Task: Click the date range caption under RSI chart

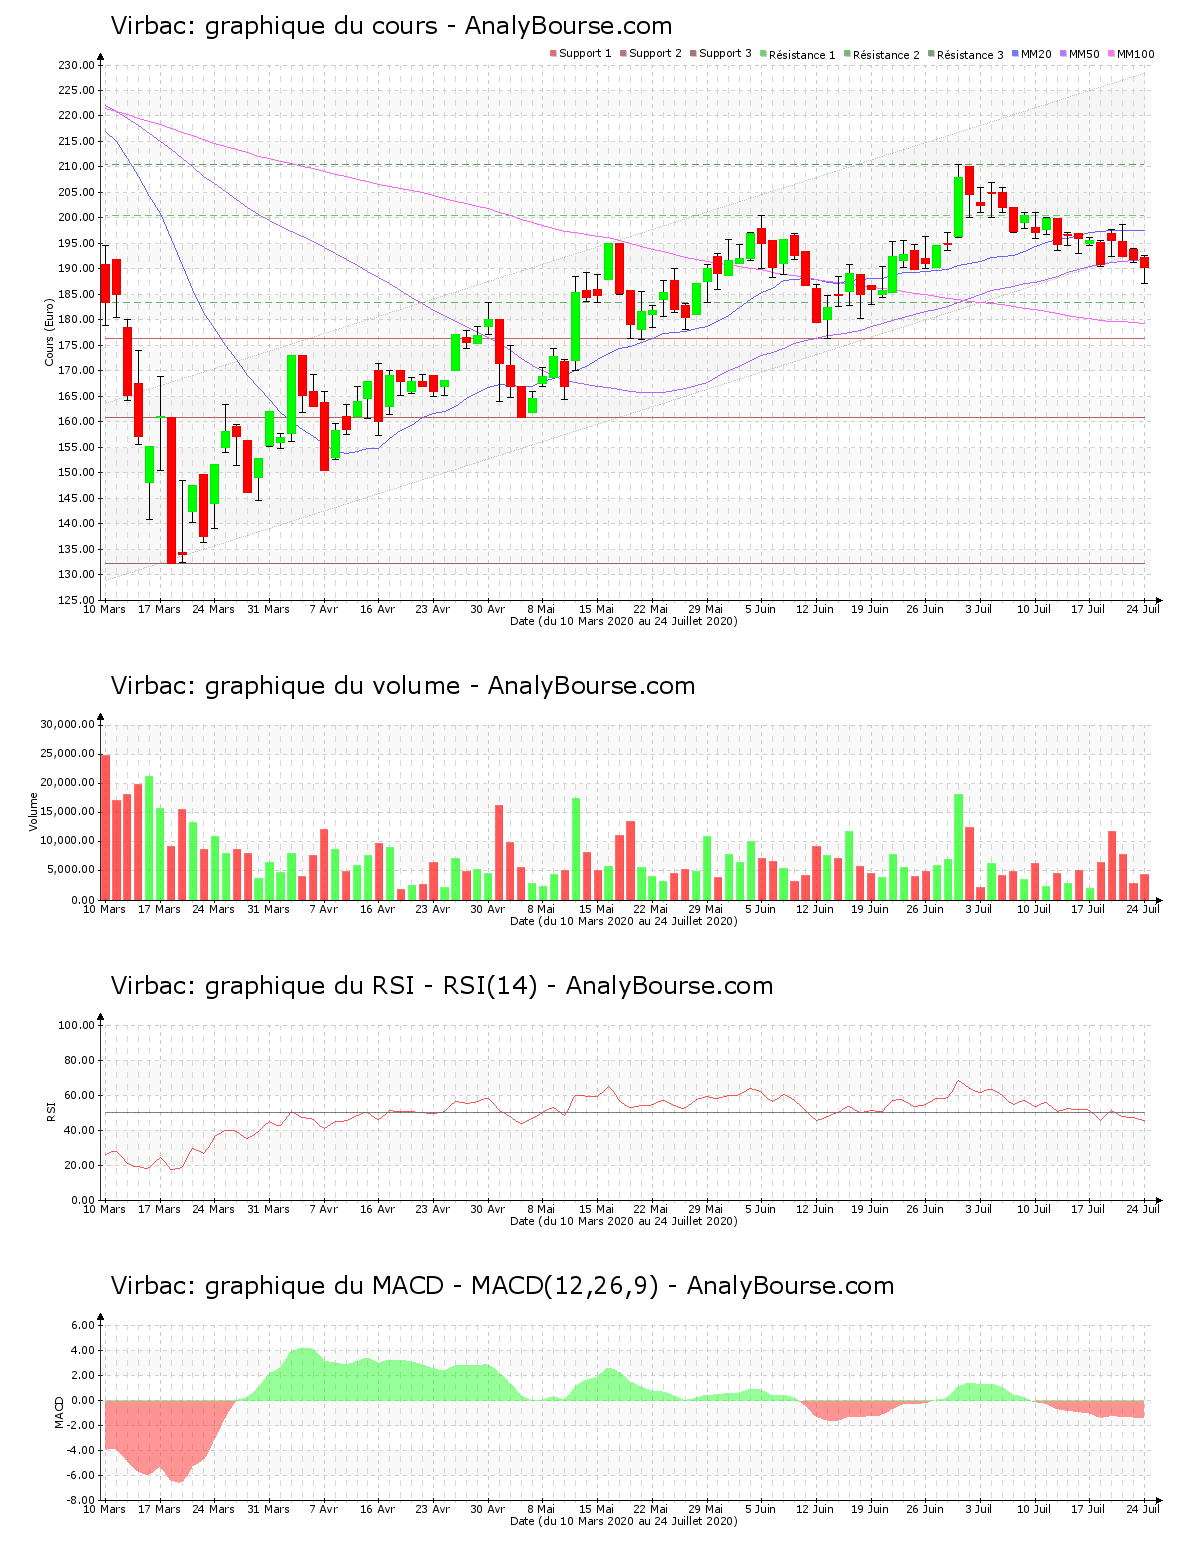Action: click(x=624, y=1221)
